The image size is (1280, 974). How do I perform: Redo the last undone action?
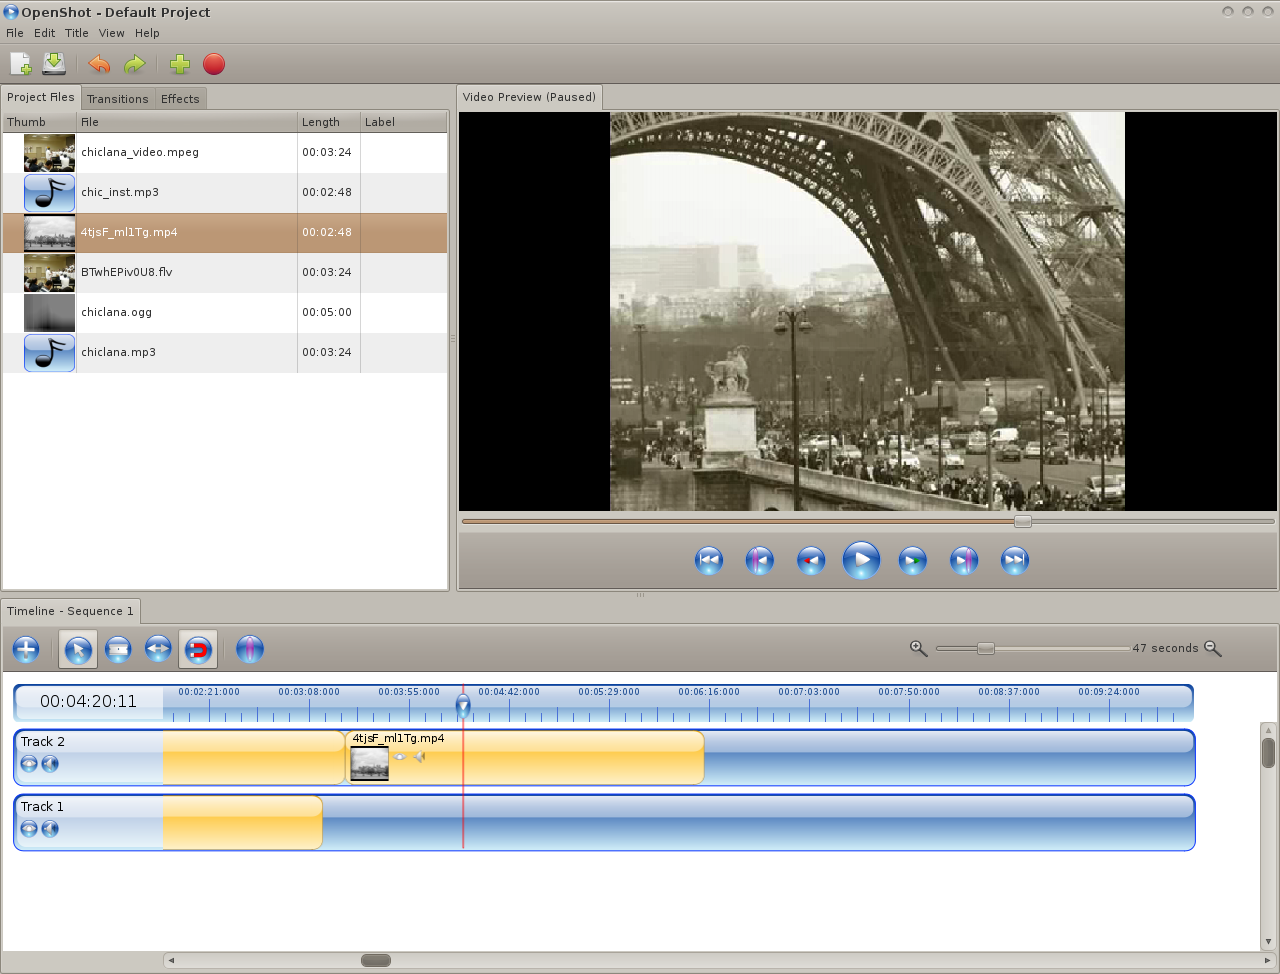click(134, 64)
